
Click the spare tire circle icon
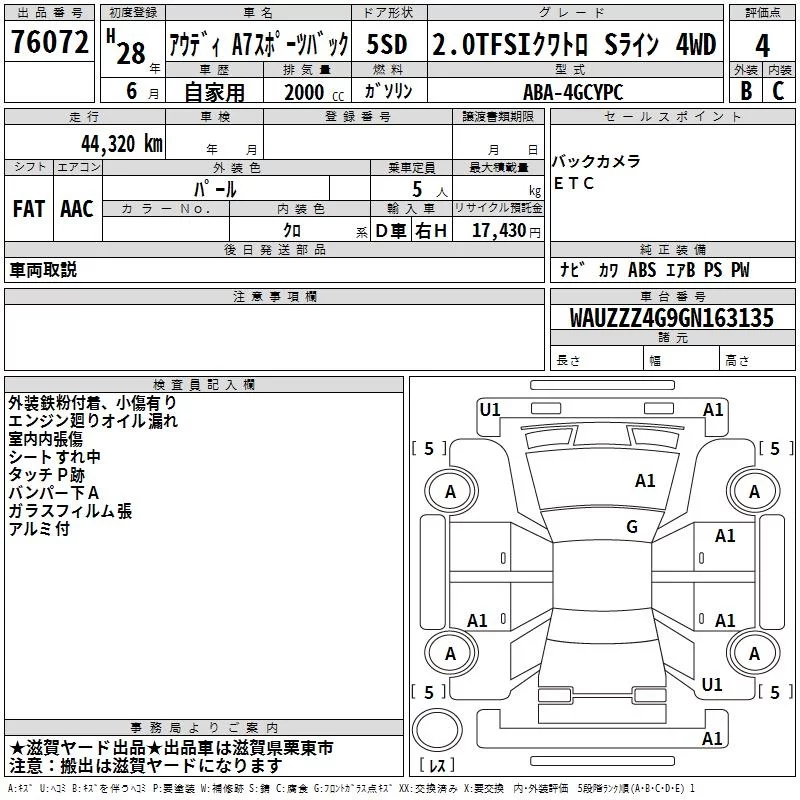(x=437, y=730)
